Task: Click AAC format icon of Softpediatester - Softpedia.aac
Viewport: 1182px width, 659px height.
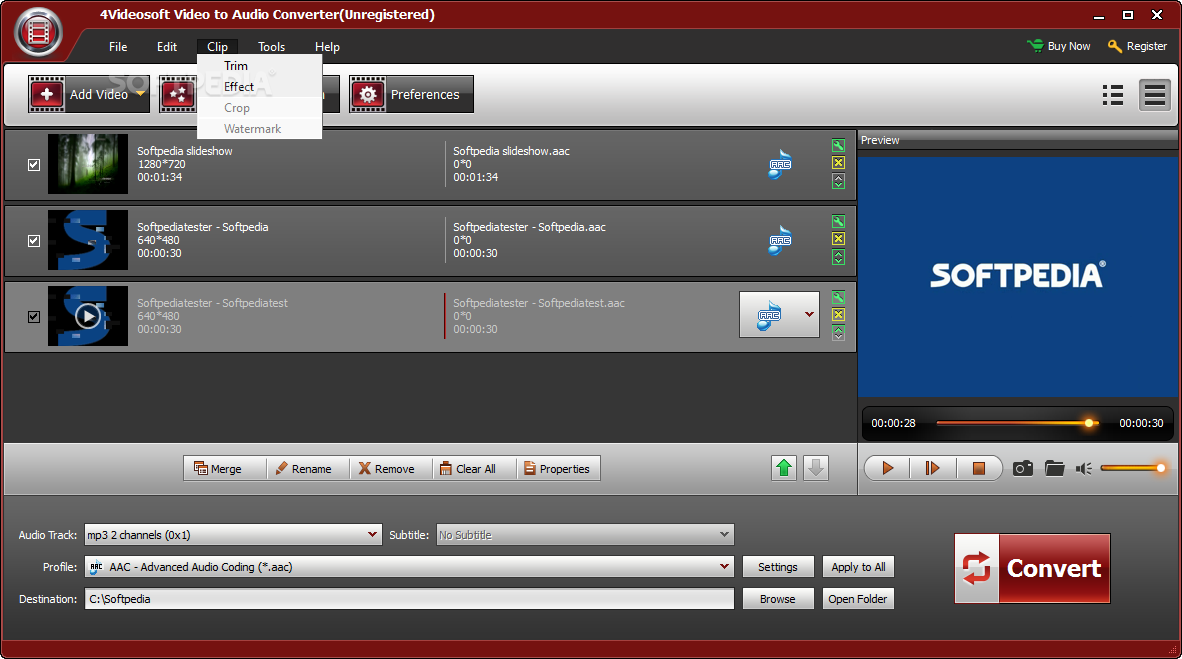Action: click(x=780, y=241)
